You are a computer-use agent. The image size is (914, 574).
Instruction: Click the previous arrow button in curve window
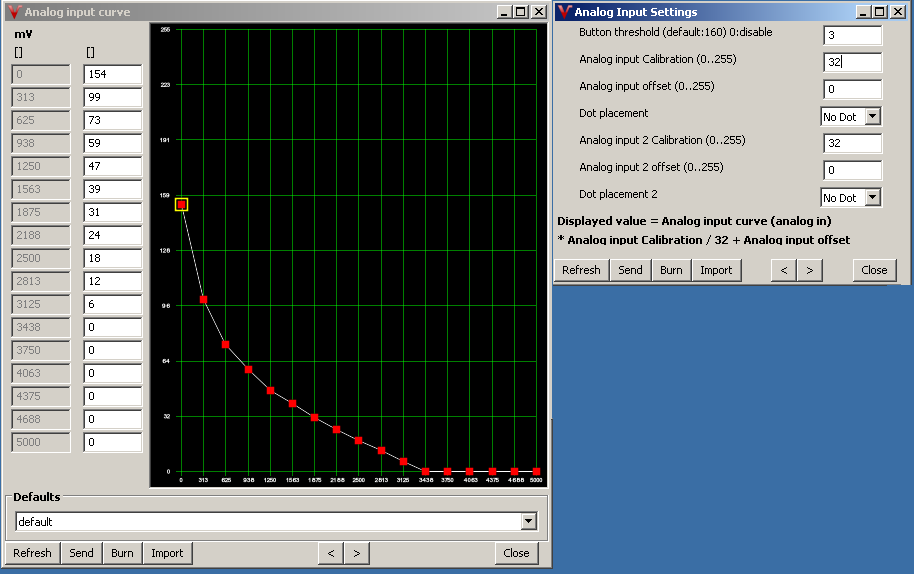(x=331, y=553)
